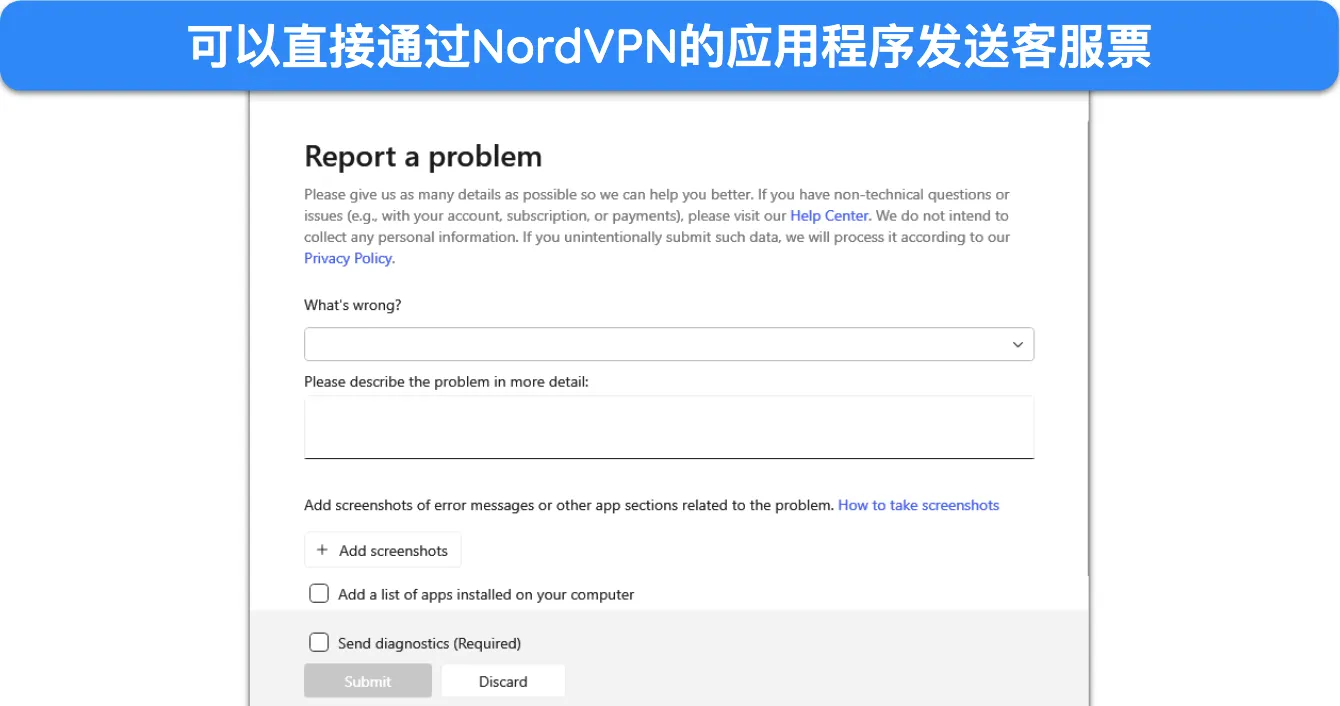Click the Report a problem heading
This screenshot has width=1340, height=706.
(x=423, y=156)
